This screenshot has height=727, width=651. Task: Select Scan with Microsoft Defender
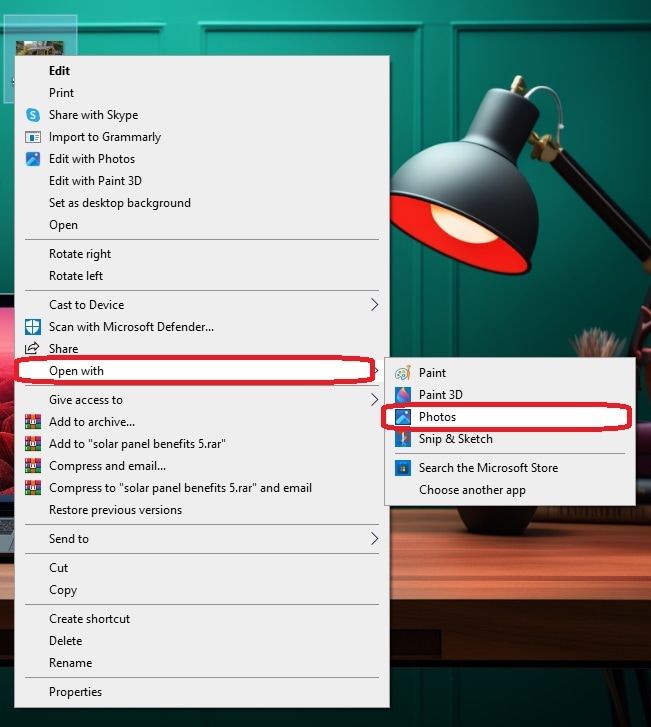tap(202, 327)
